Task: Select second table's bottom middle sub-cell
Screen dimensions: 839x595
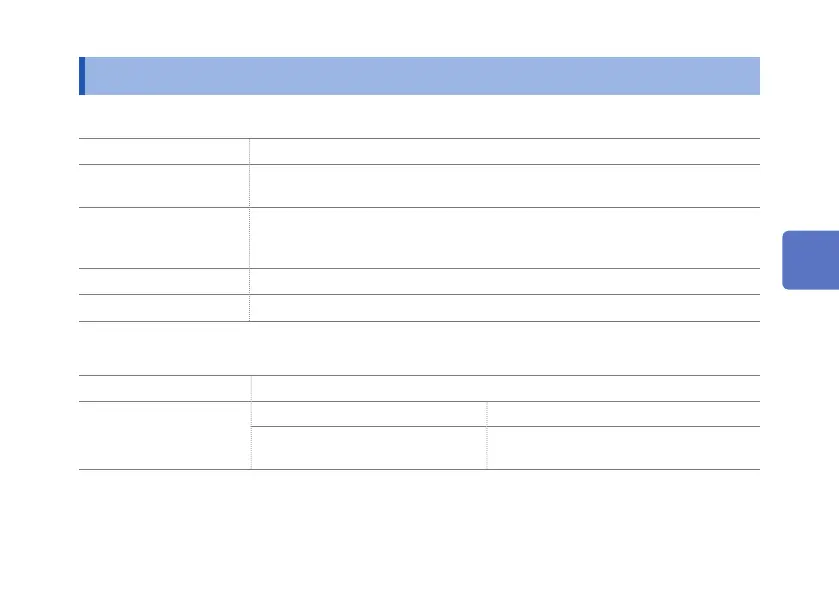Action: pos(368,448)
